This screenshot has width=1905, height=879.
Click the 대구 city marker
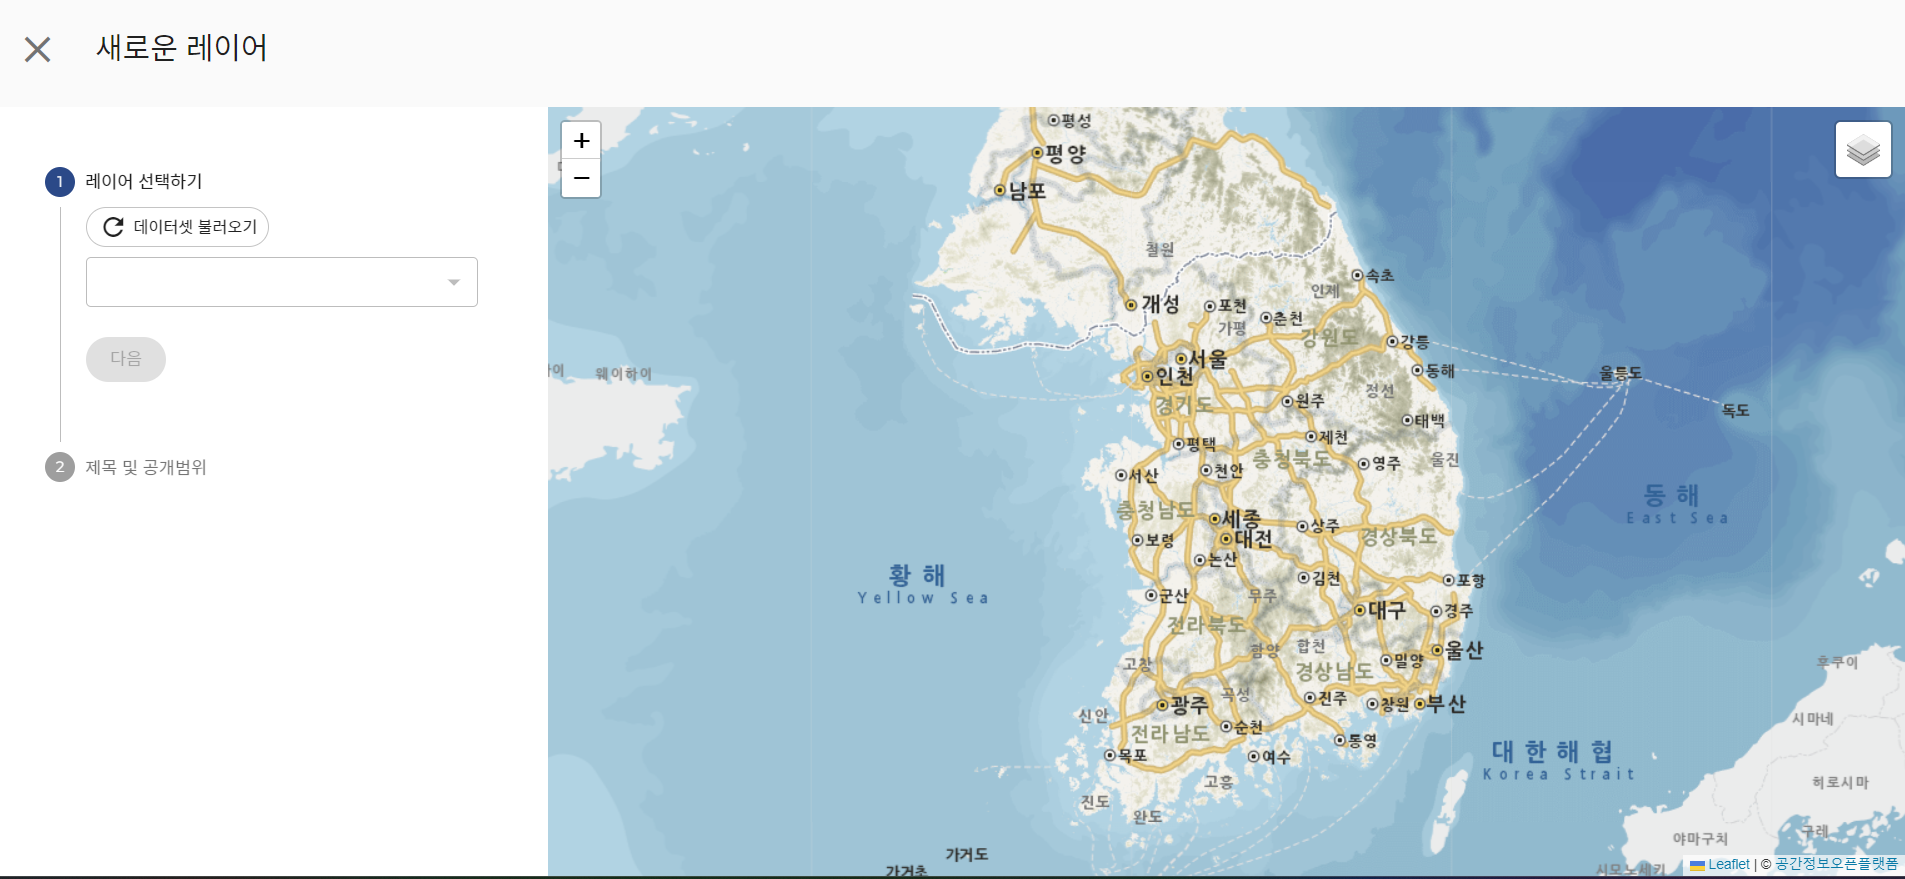[x=1360, y=610]
